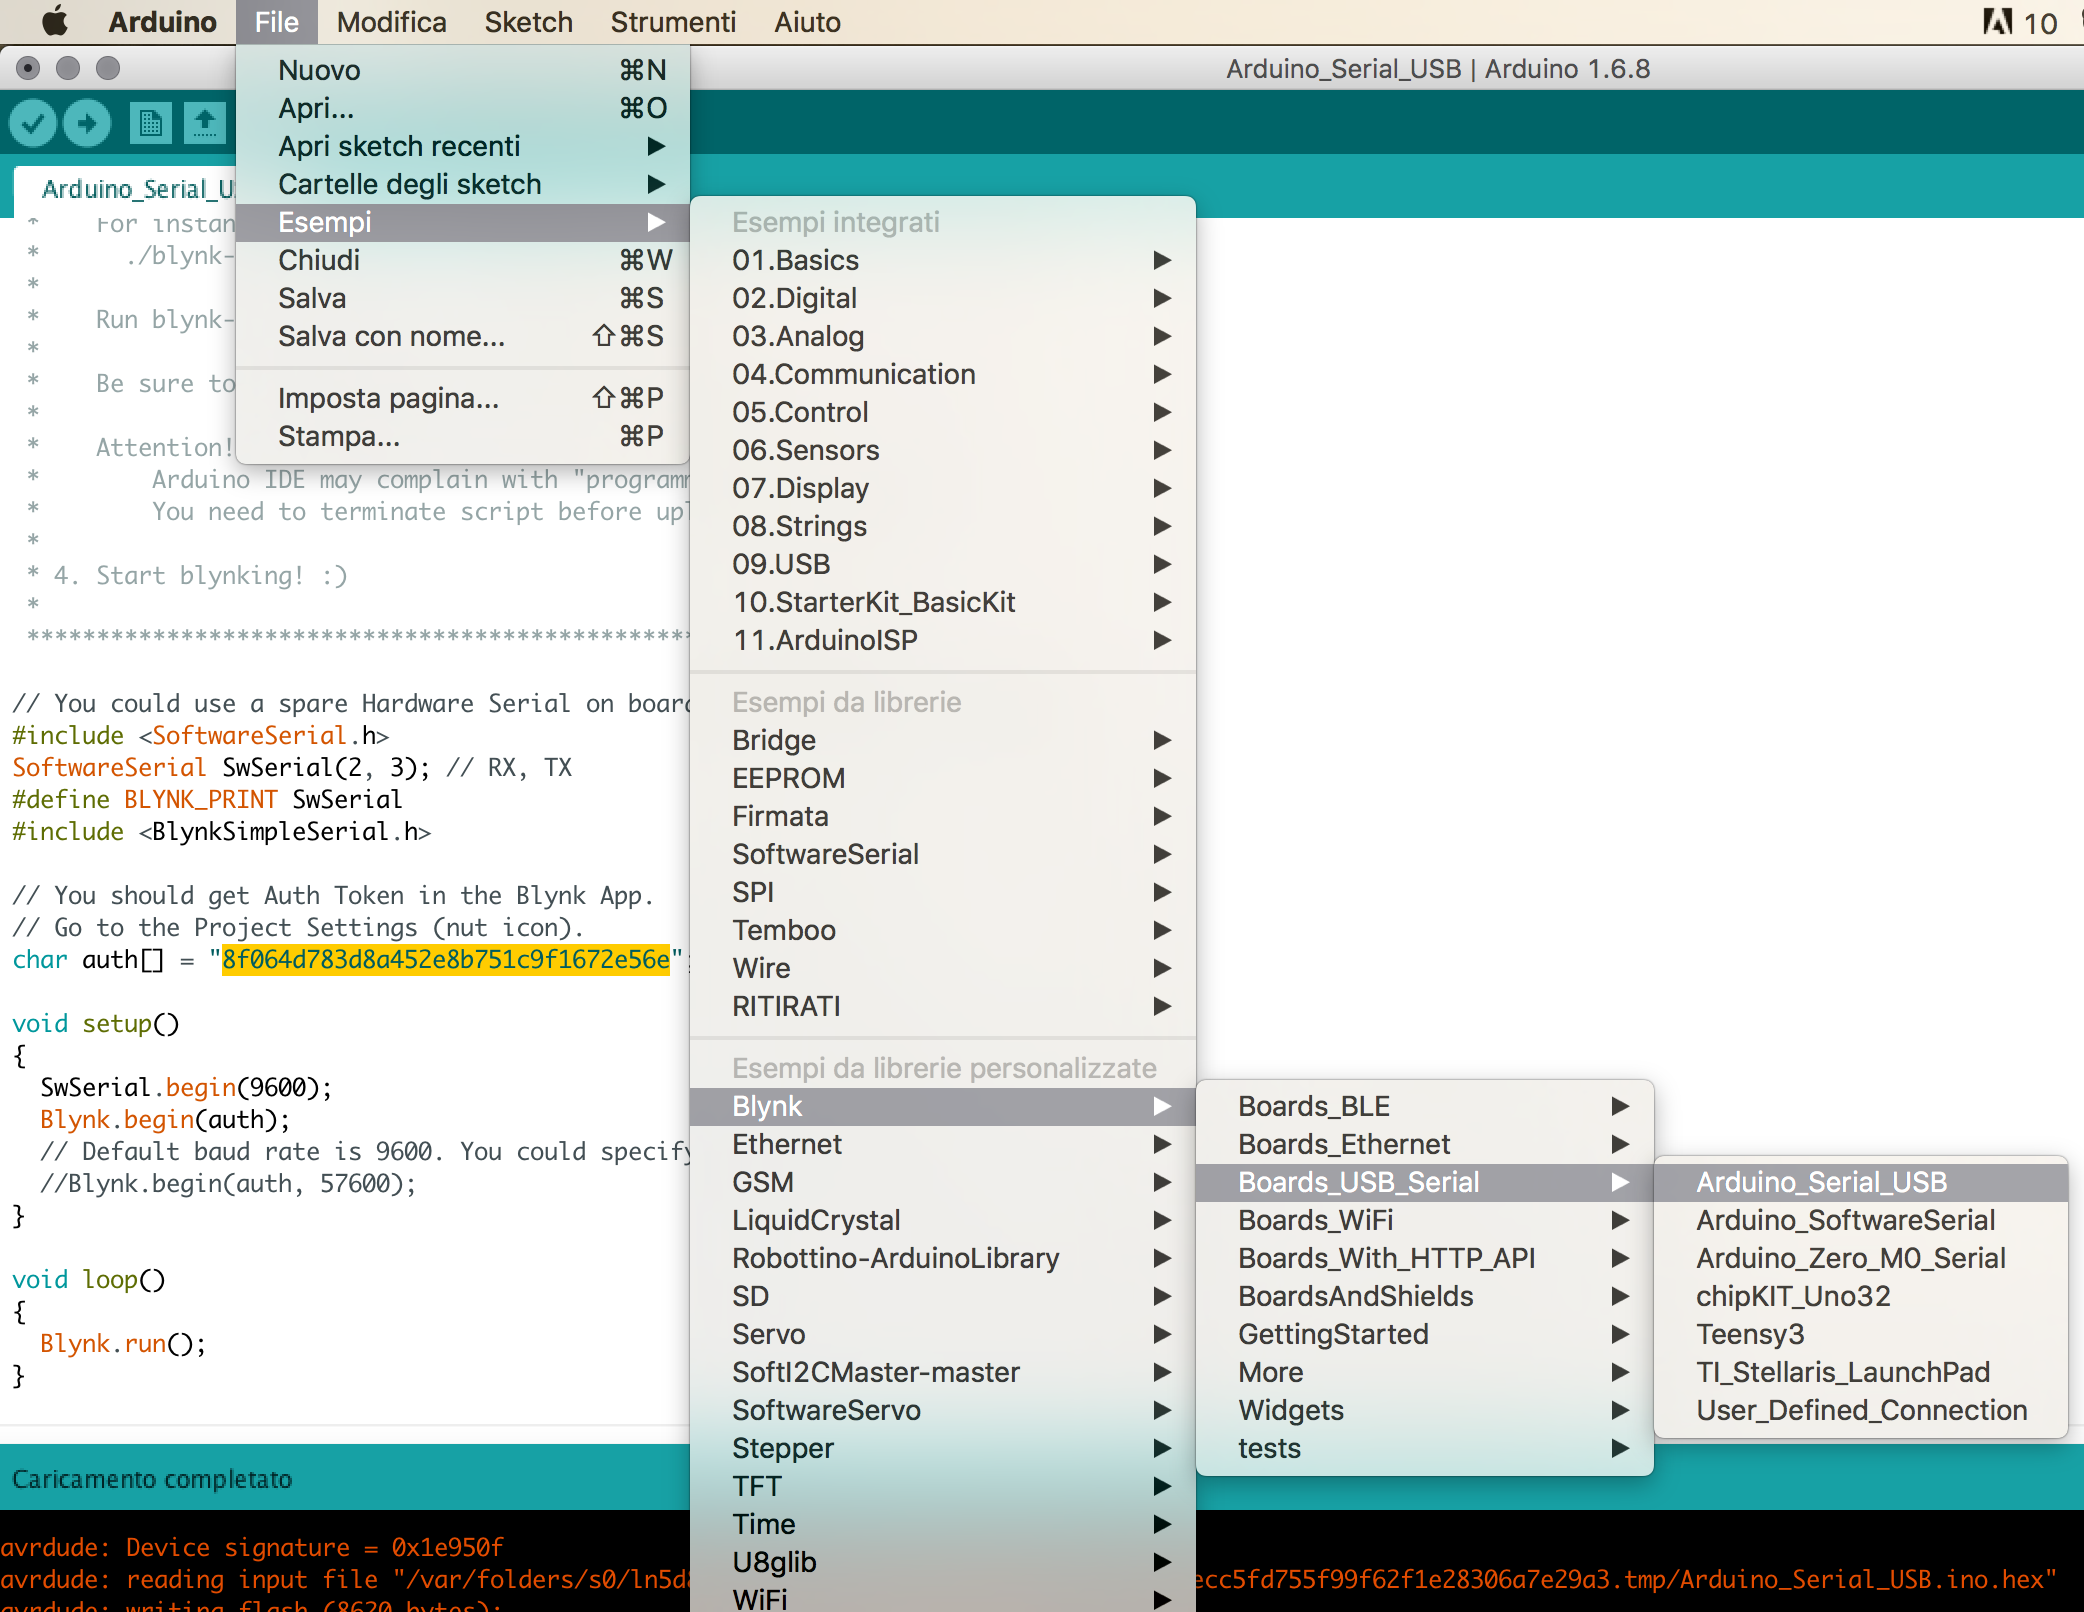Open the U8glib library examples
This screenshot has width=2084, height=1612.
pyautogui.click(x=943, y=1562)
